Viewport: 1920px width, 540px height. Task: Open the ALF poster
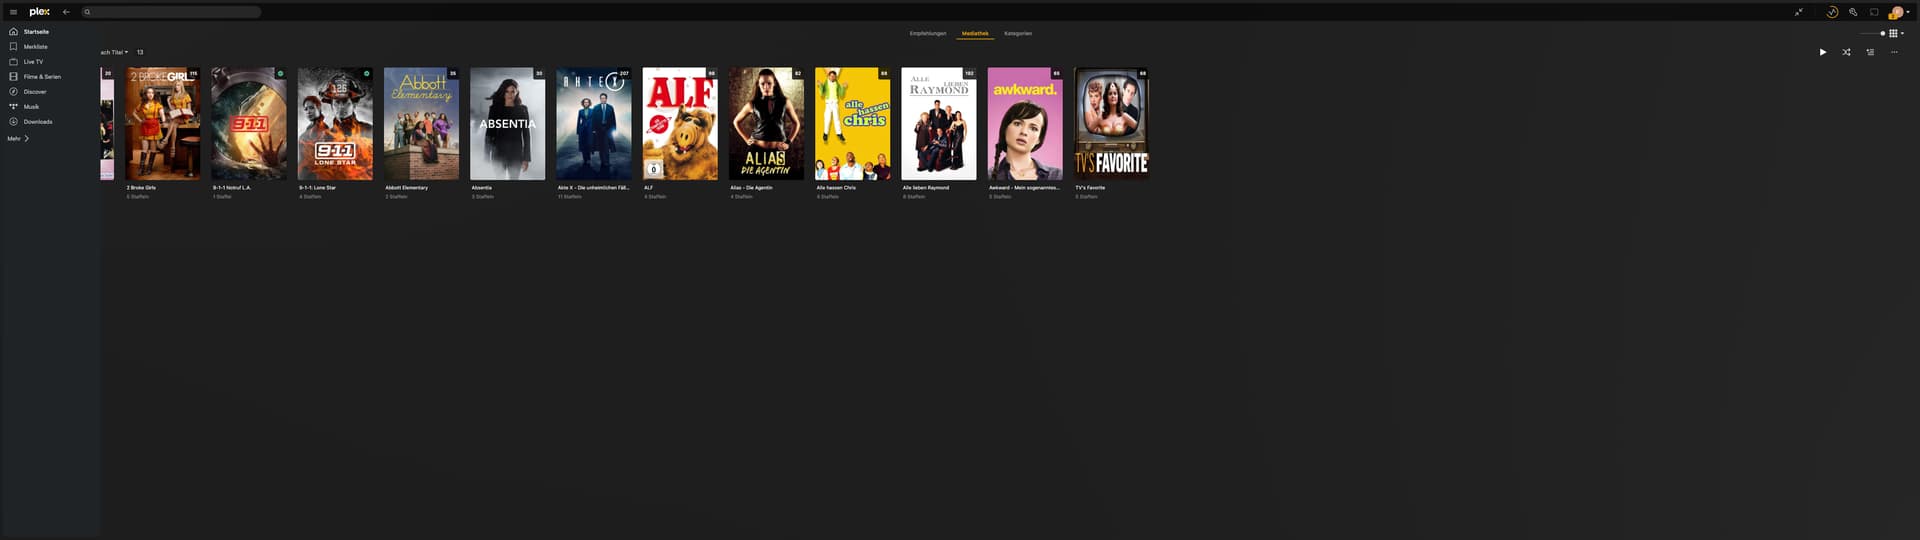pyautogui.click(x=680, y=124)
